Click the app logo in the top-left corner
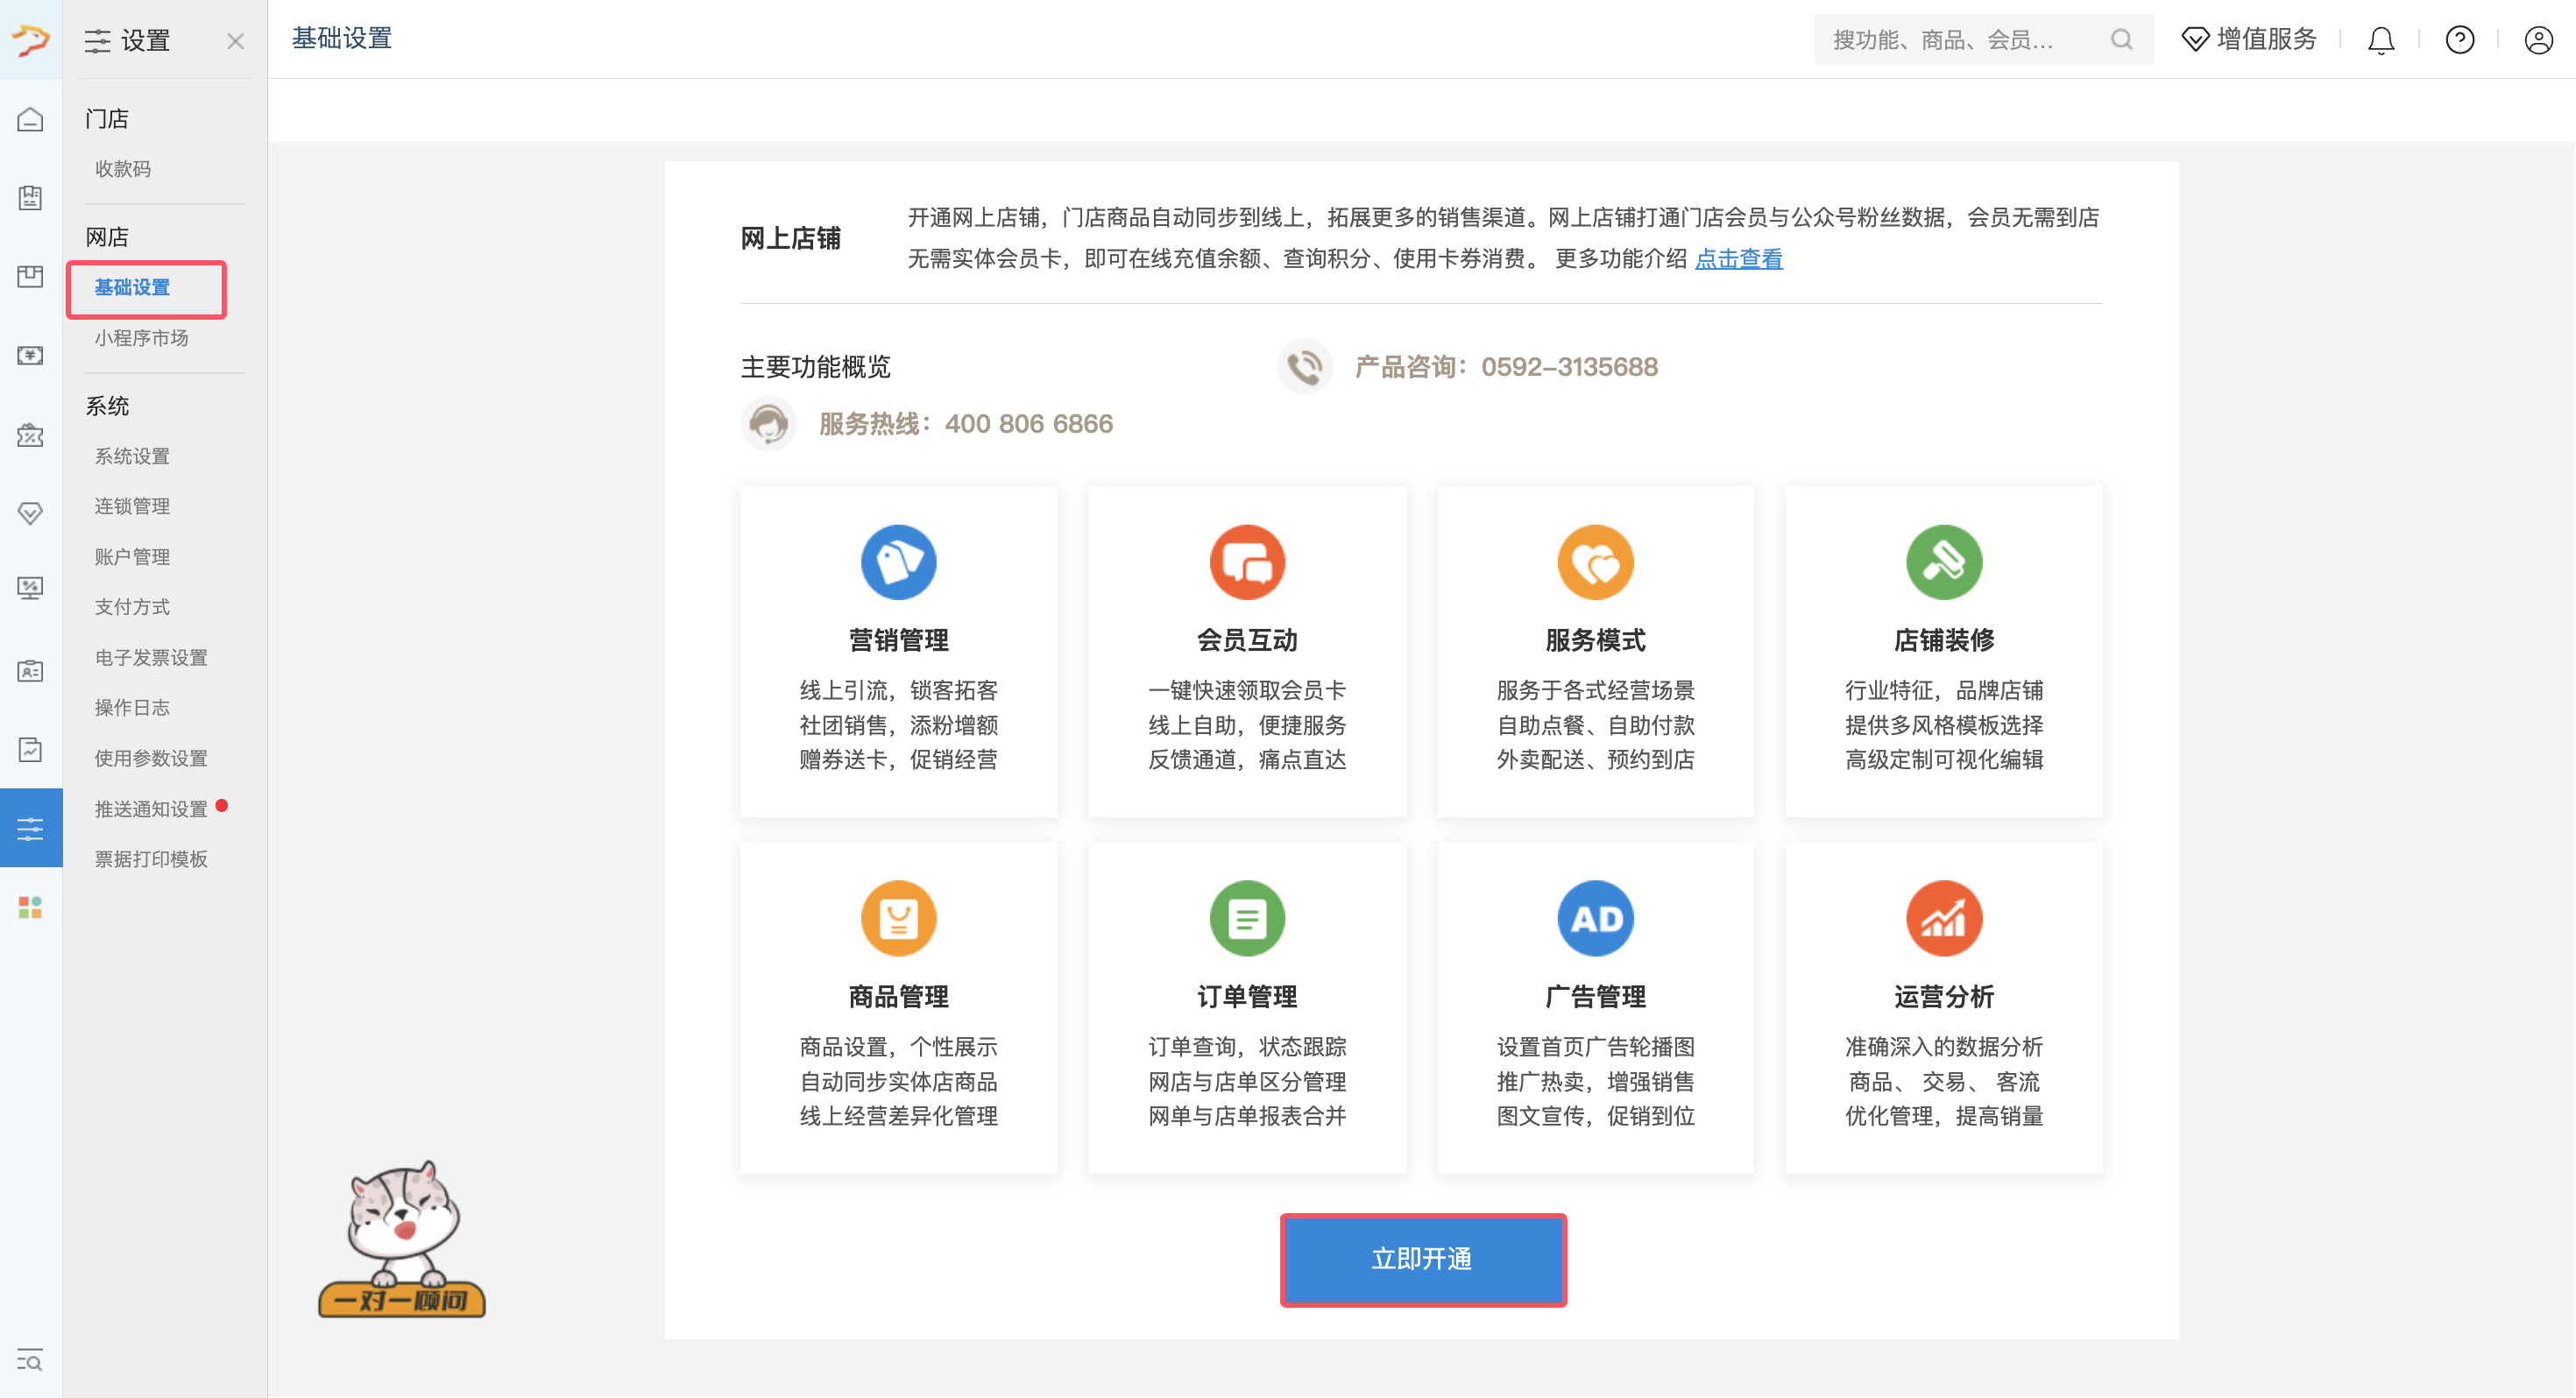This screenshot has height=1398, width=2576. (x=30, y=40)
